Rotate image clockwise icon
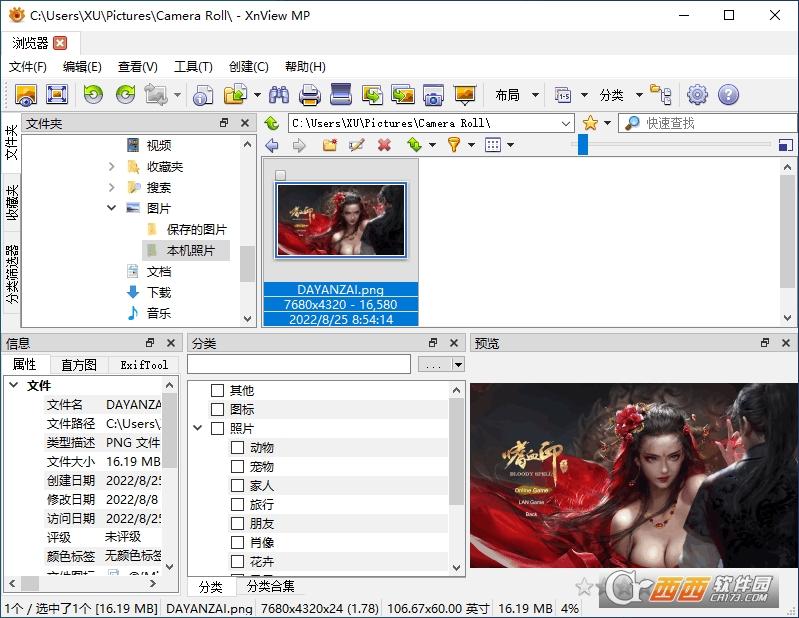The width and height of the screenshot is (799, 618). pos(125,95)
